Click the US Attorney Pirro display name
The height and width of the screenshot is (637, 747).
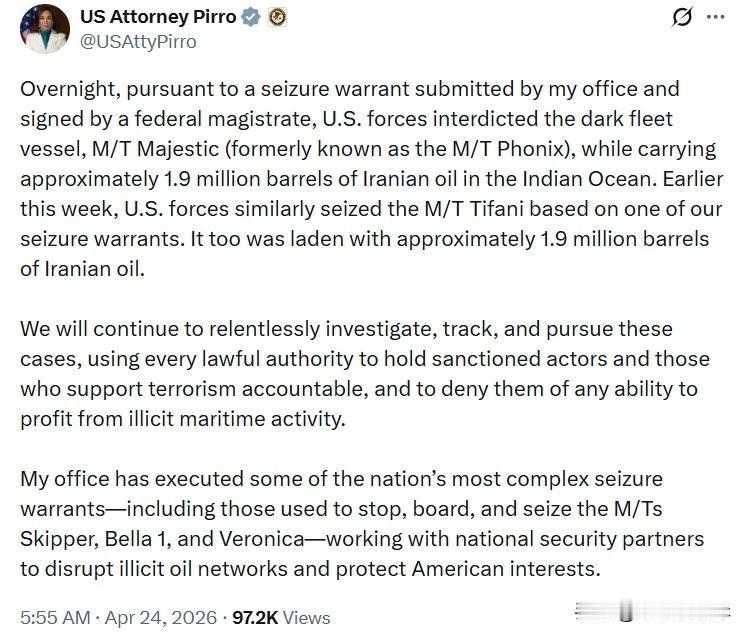[160, 18]
